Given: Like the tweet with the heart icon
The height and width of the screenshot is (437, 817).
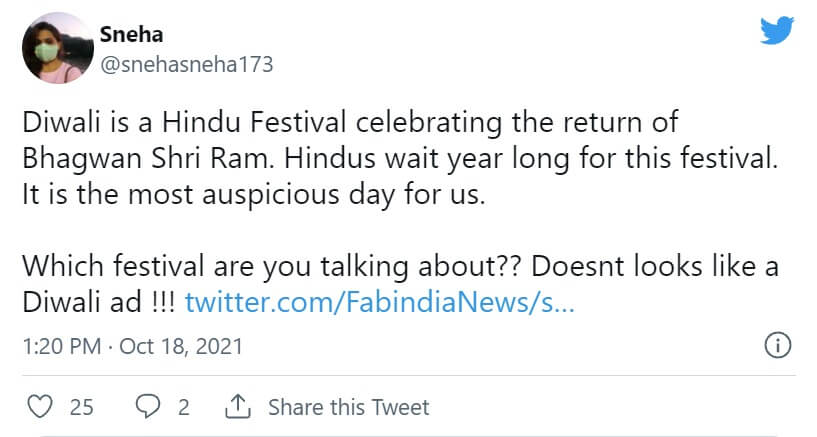Looking at the screenshot, I should pos(39,407).
